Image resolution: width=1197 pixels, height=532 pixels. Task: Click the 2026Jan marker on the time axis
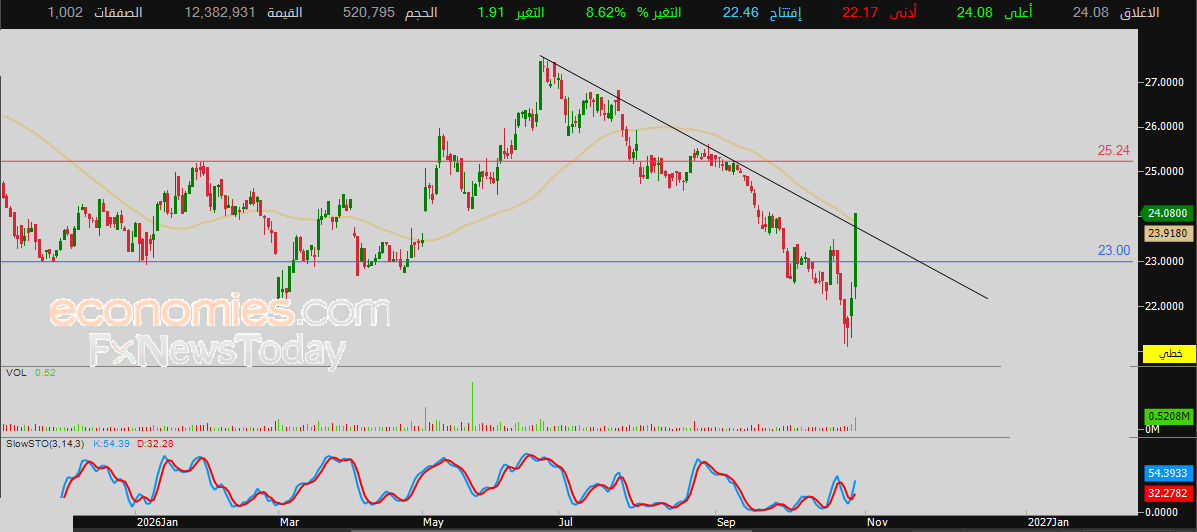(x=157, y=522)
